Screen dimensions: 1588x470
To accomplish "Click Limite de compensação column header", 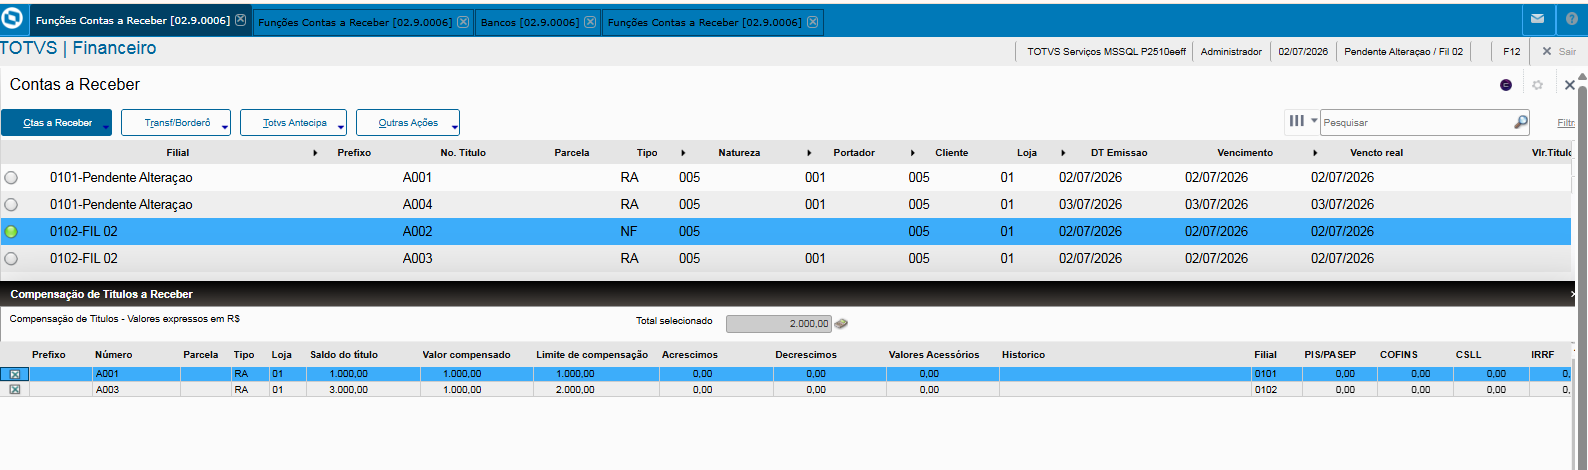I will point(592,355).
